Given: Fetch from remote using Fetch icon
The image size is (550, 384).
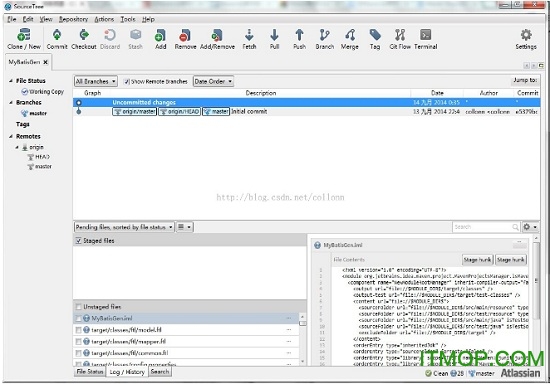Looking at the screenshot, I should (x=249, y=39).
